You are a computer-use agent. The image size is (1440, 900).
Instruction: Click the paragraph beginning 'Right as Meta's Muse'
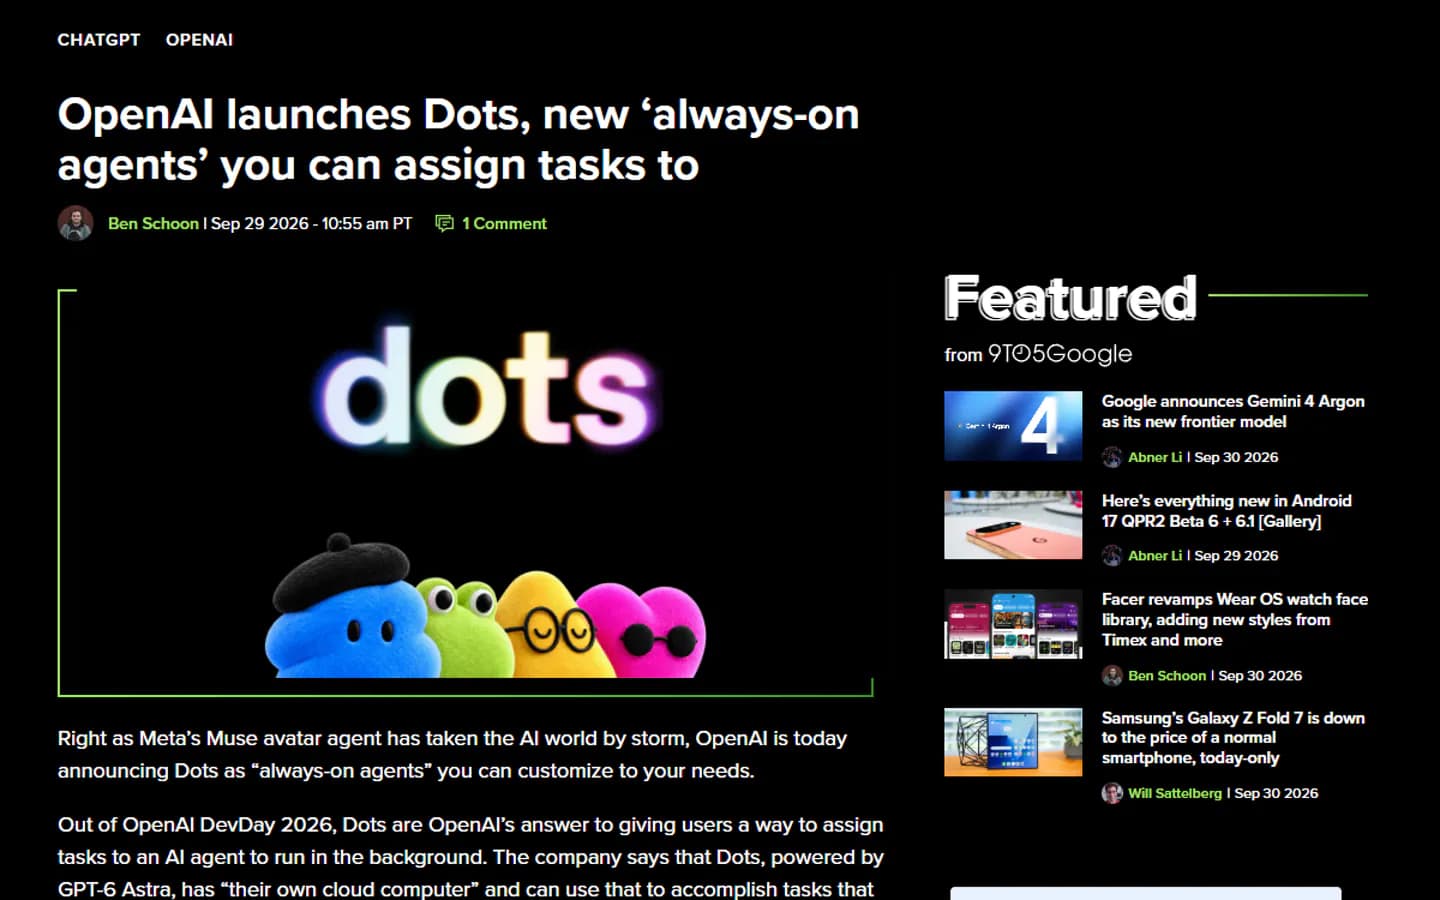point(452,754)
